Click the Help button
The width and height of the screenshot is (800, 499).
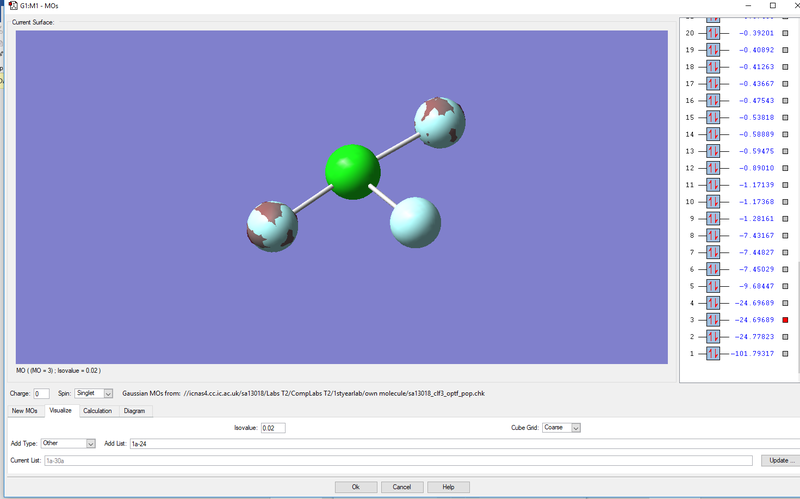tap(448, 487)
